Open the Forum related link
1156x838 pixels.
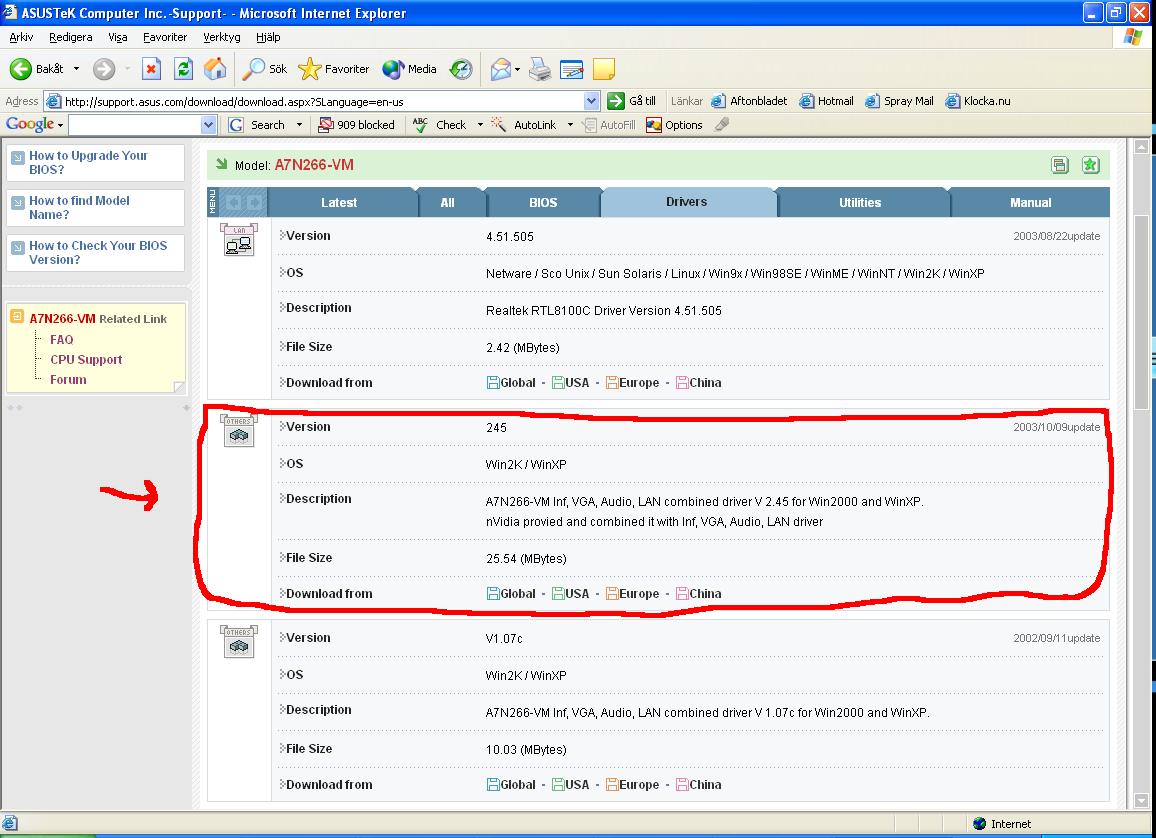[69, 380]
